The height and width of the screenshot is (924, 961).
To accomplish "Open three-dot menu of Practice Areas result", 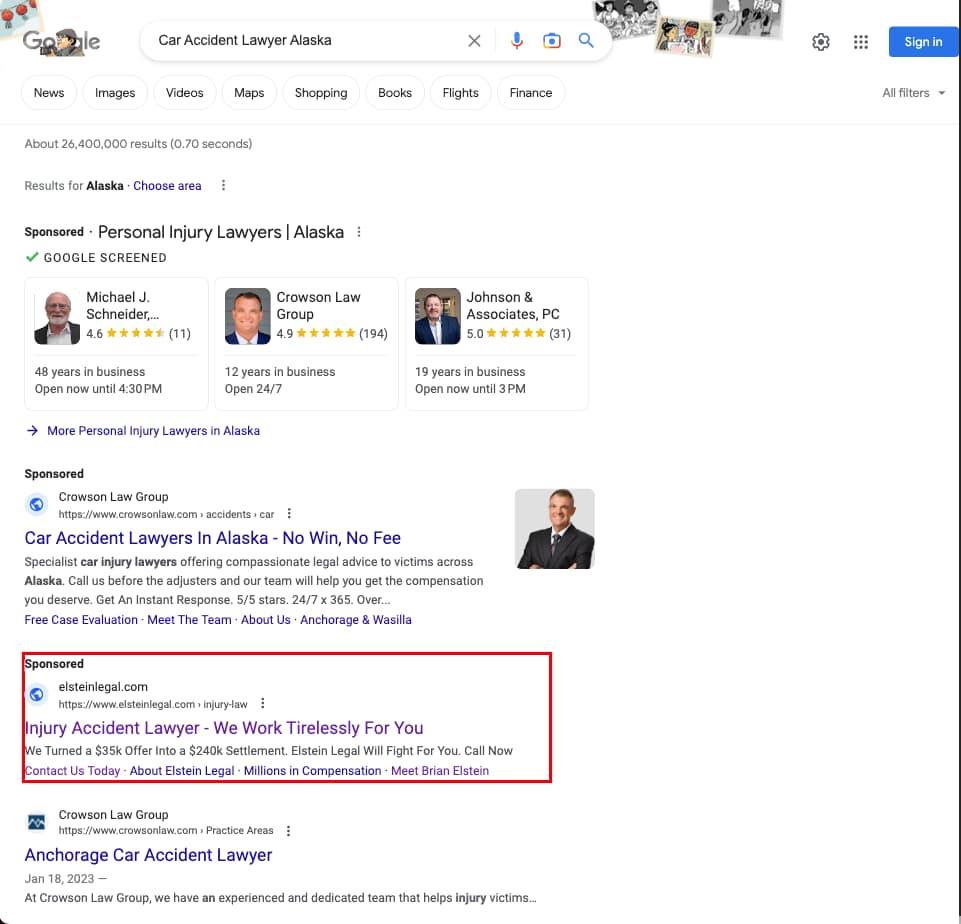I will pos(289,831).
